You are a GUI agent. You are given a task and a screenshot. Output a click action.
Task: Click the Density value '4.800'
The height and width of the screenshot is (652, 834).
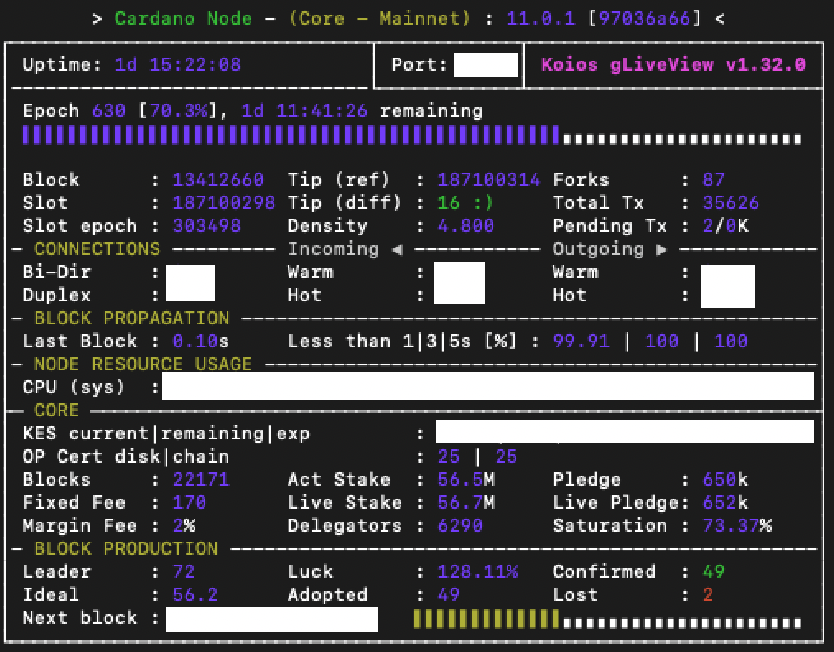click(x=465, y=225)
